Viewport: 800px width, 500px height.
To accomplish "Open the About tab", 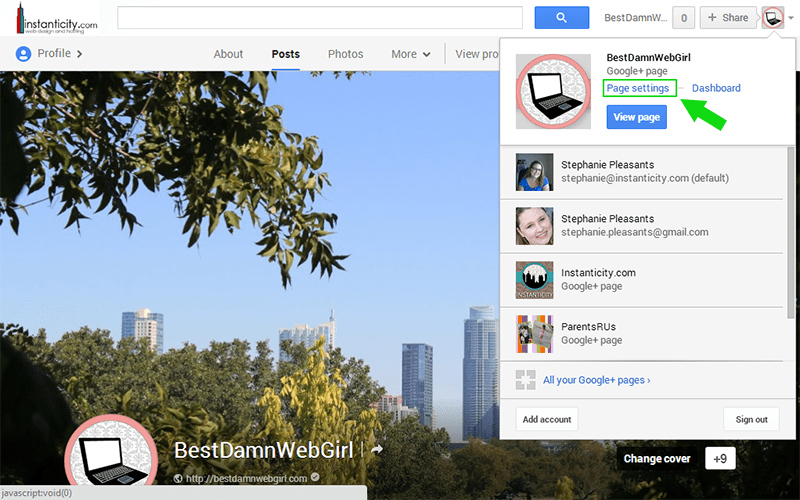I will coord(228,54).
